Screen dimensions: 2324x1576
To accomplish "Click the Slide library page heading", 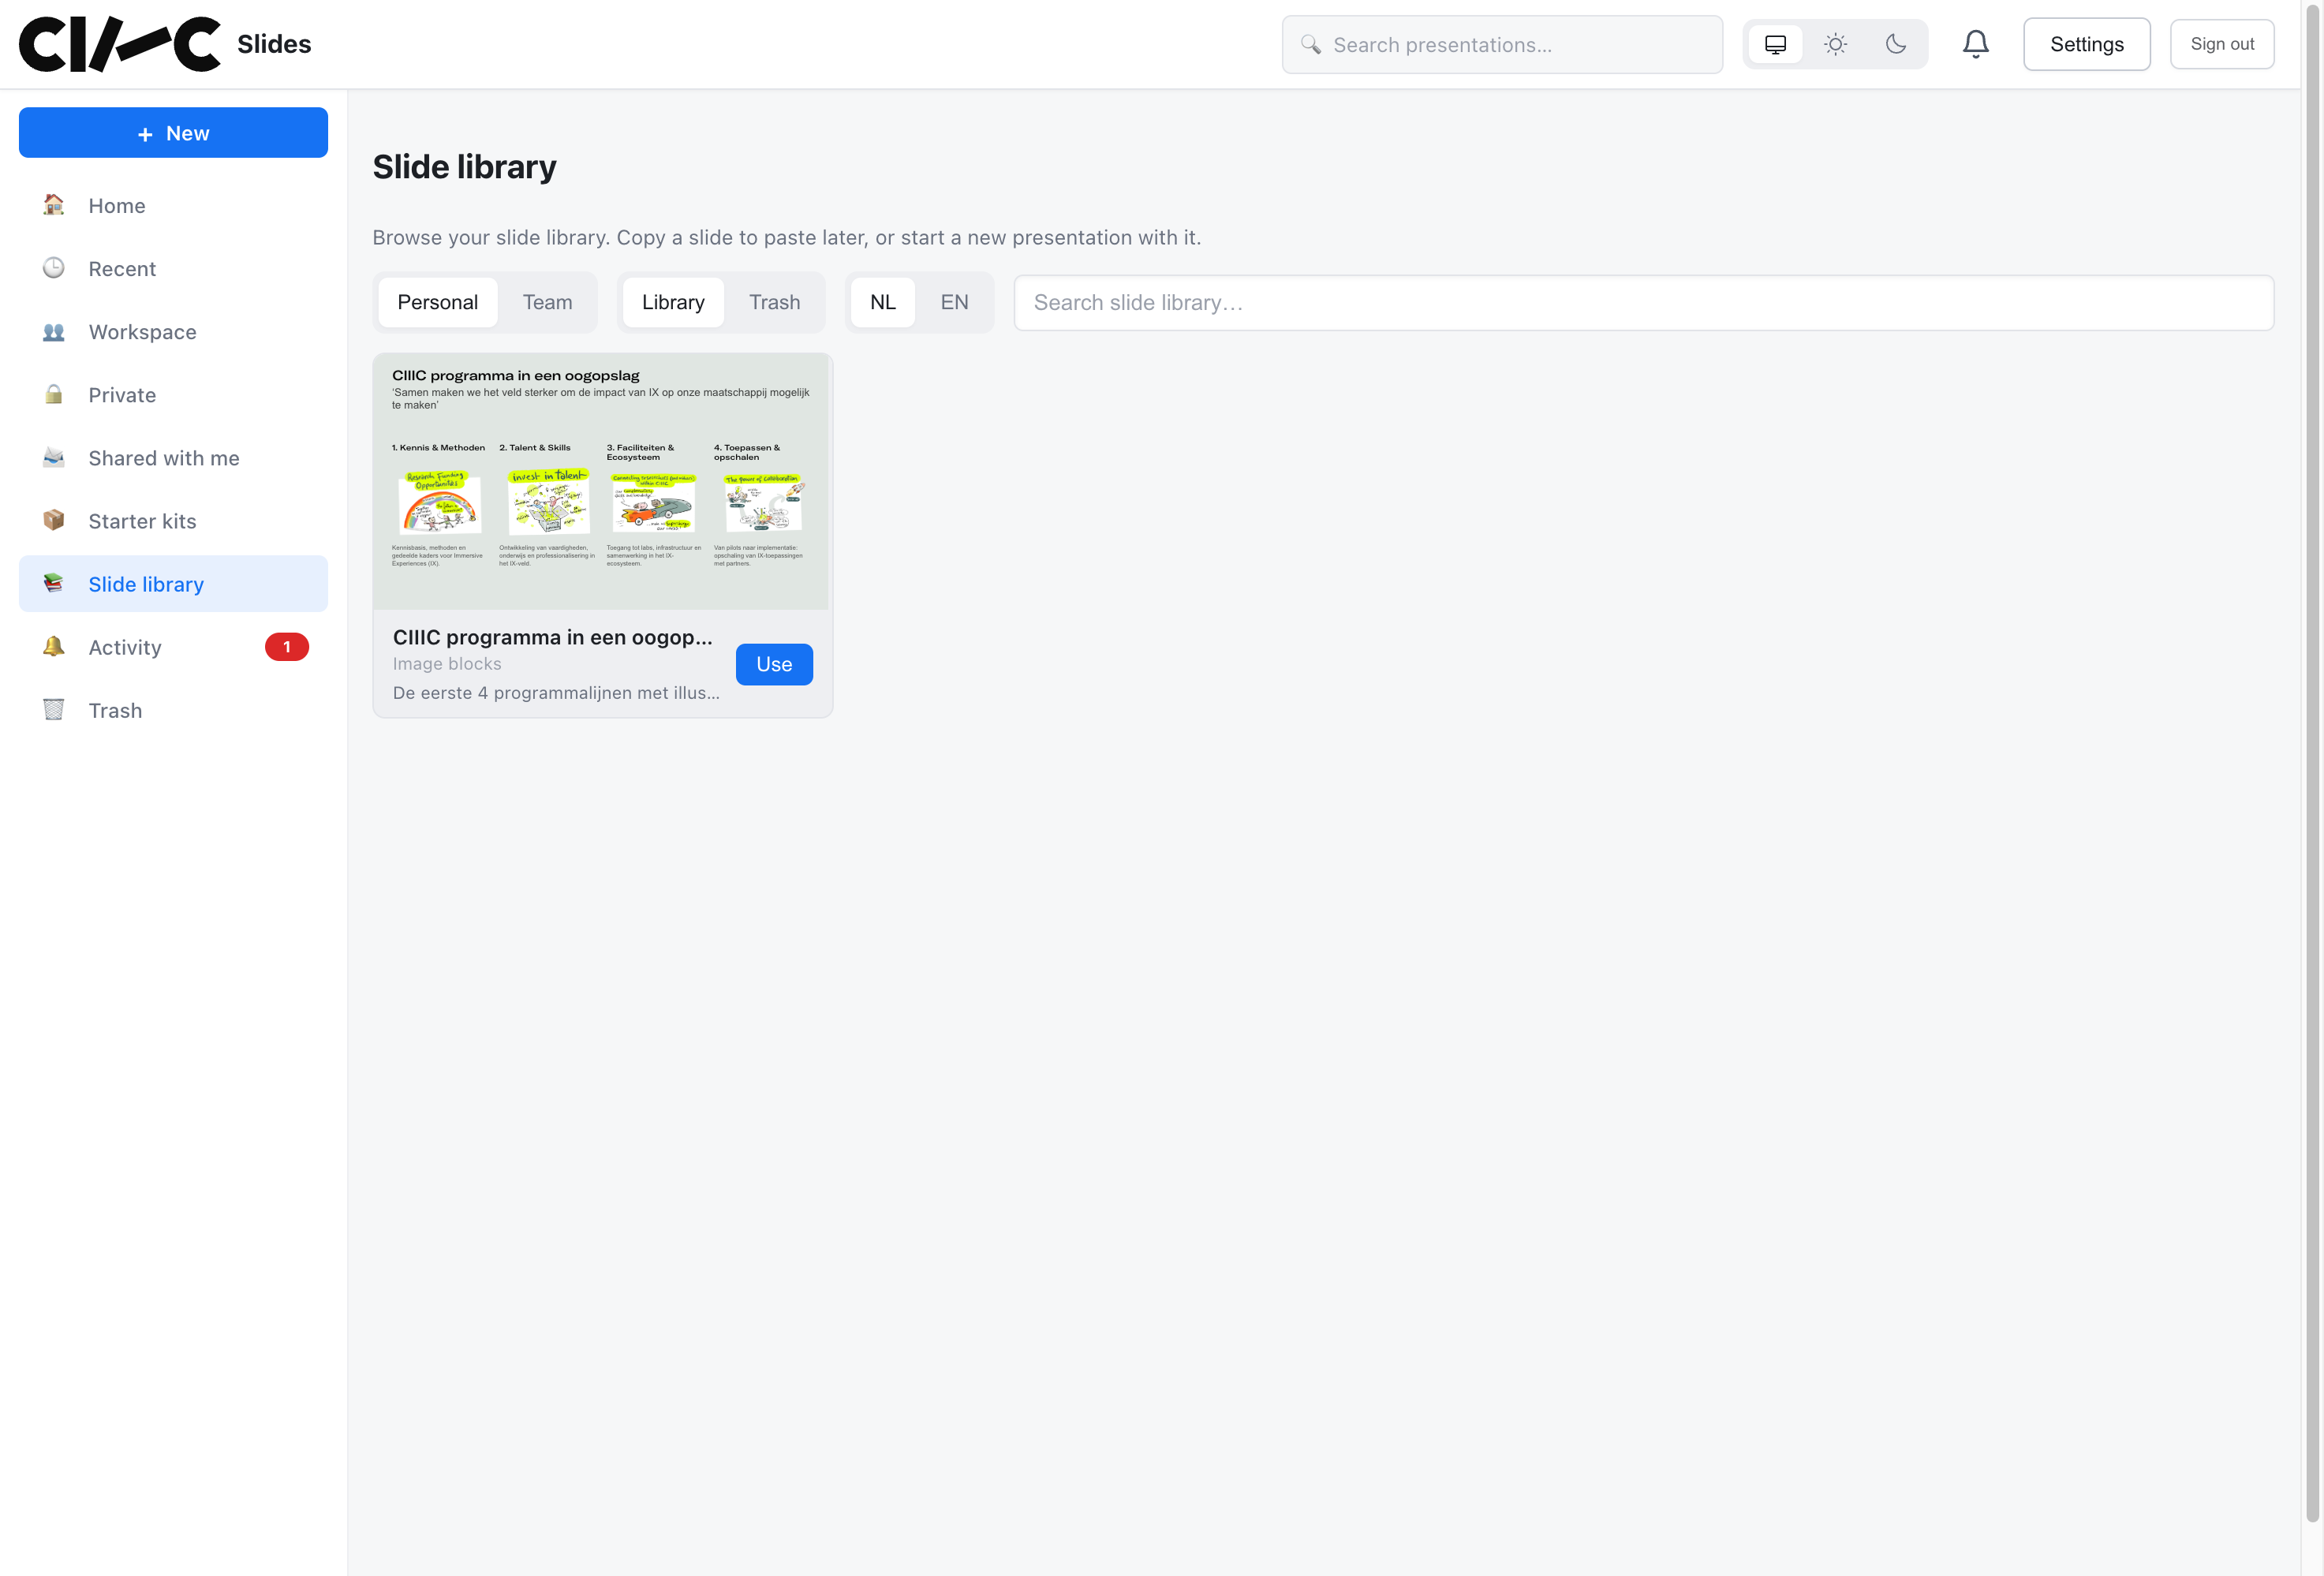I will tap(464, 167).
